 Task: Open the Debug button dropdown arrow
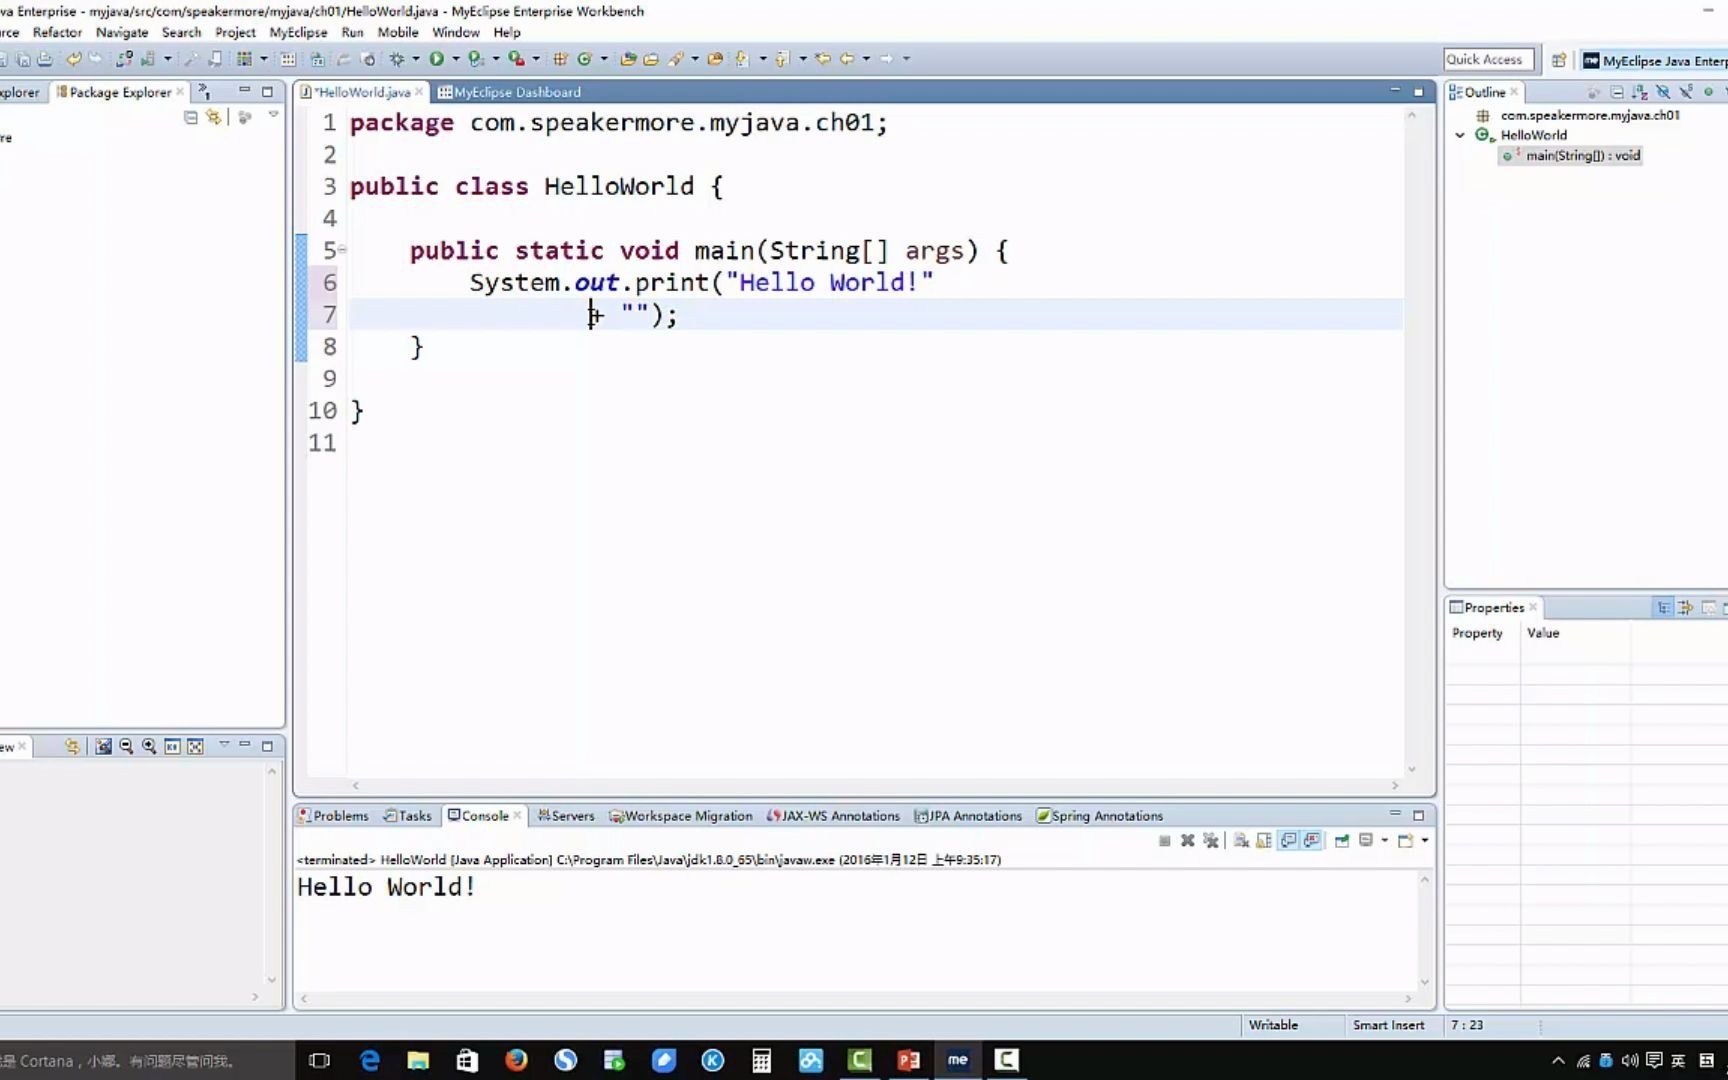(x=415, y=59)
